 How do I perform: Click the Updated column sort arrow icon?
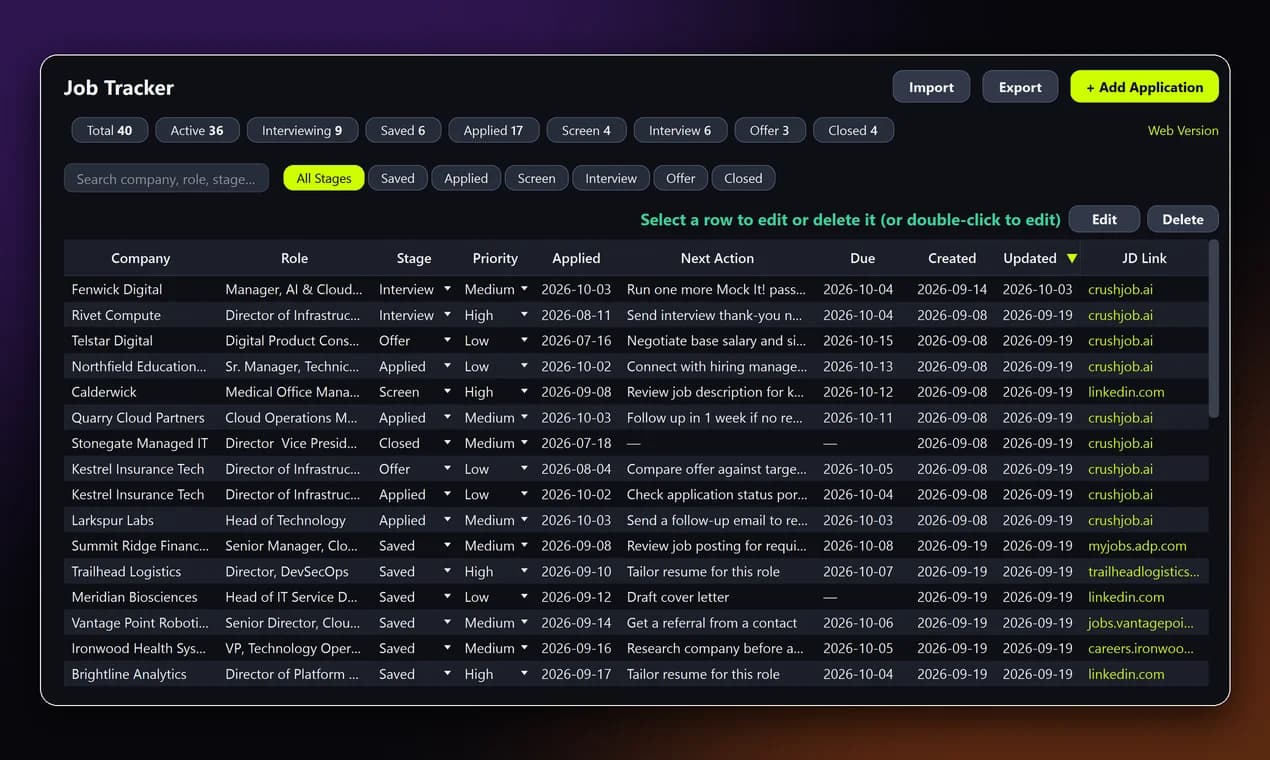[1072, 258]
